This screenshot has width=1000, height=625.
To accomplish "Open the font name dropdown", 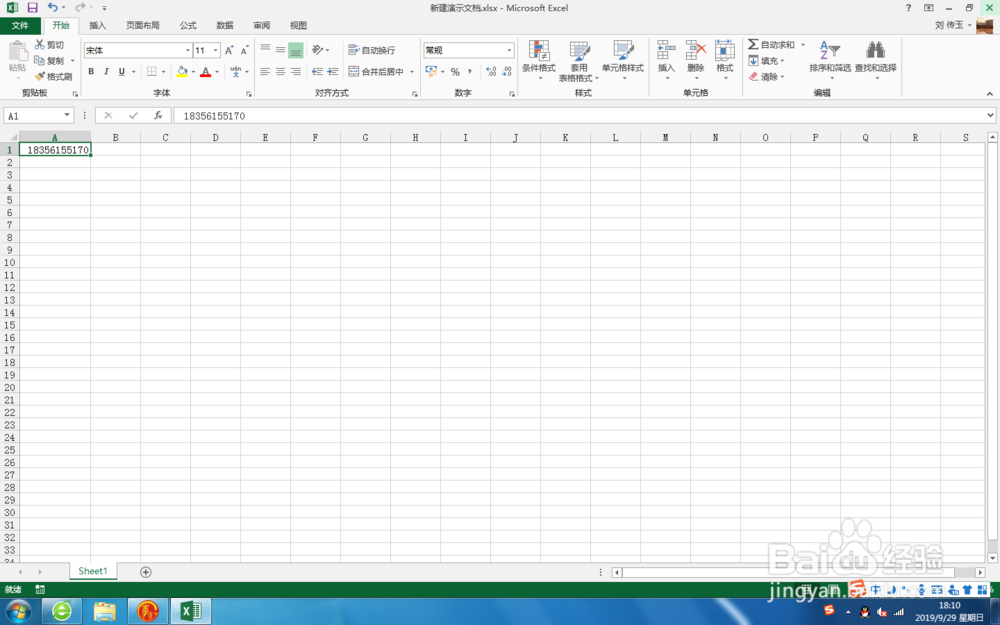I will pyautogui.click(x=188, y=49).
